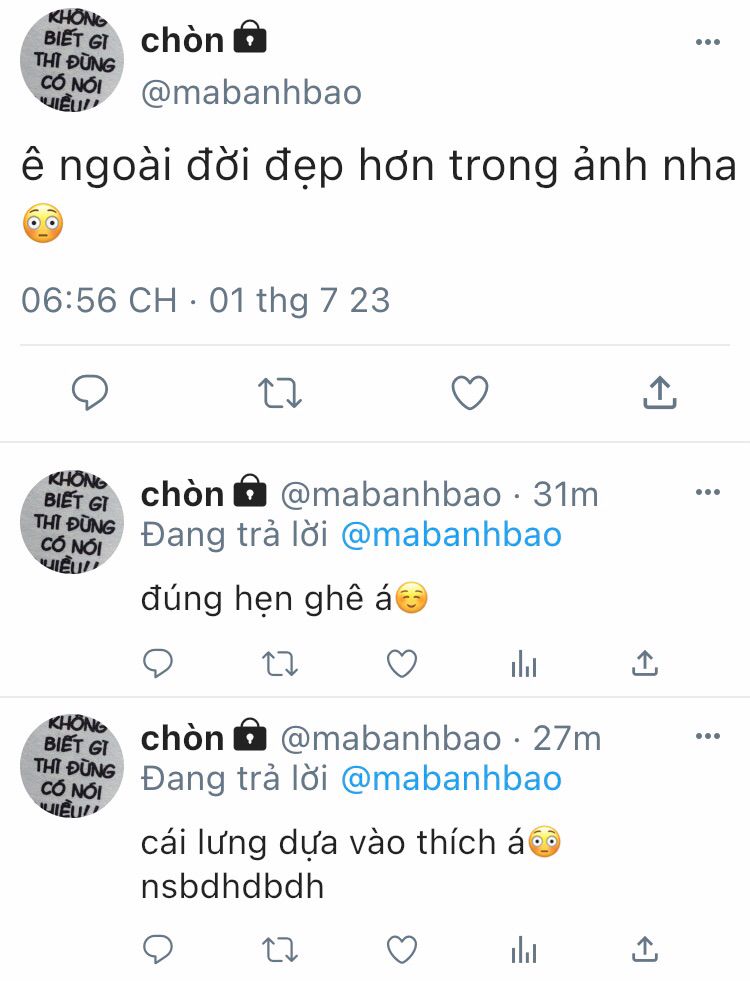This screenshot has height=981, width=750.
Task: Retweet the "đúng hẹn ghê á" tweet
Action: click(x=280, y=664)
